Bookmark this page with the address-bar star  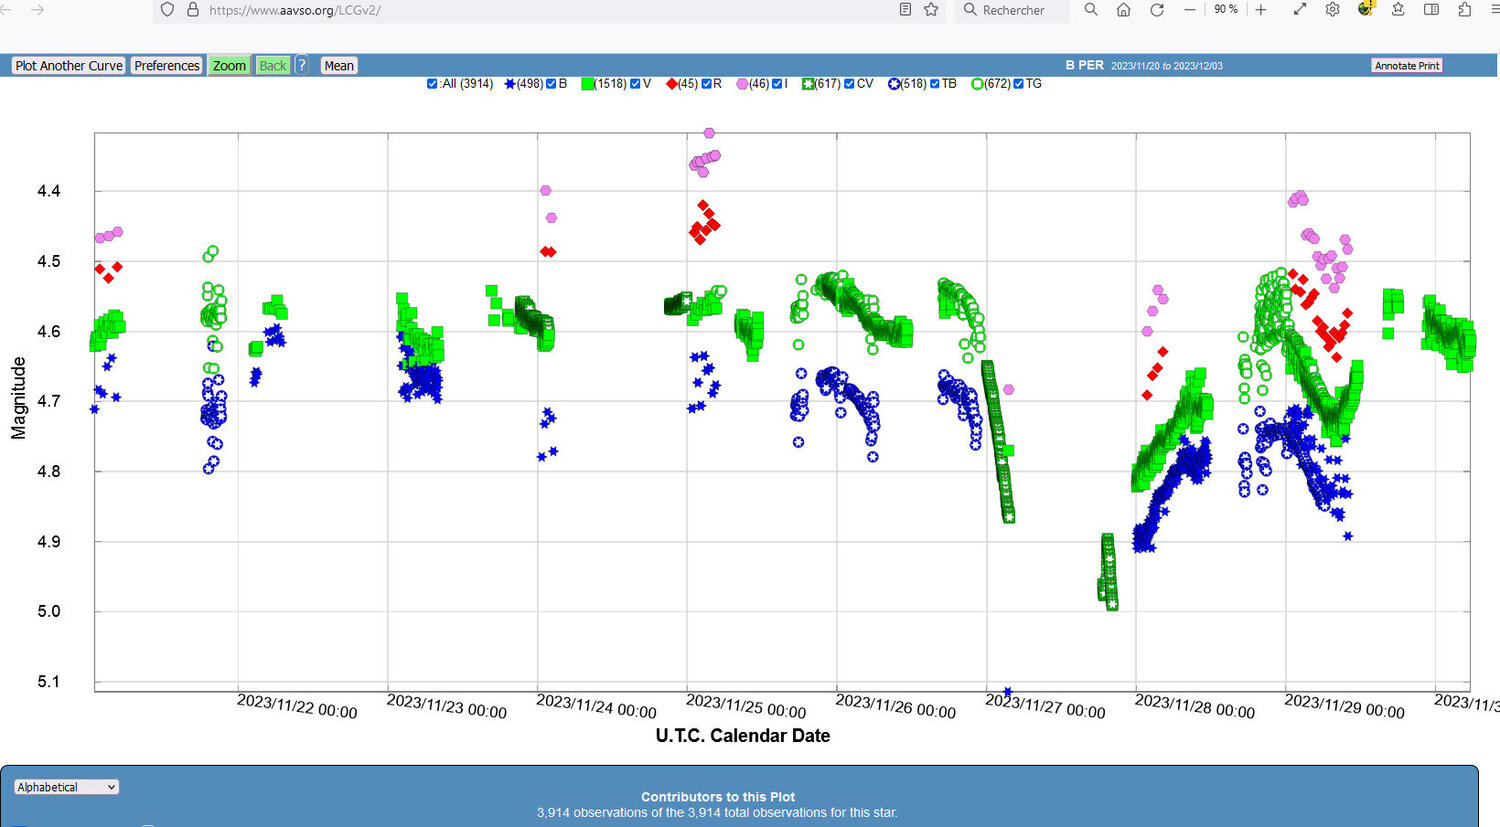(931, 10)
